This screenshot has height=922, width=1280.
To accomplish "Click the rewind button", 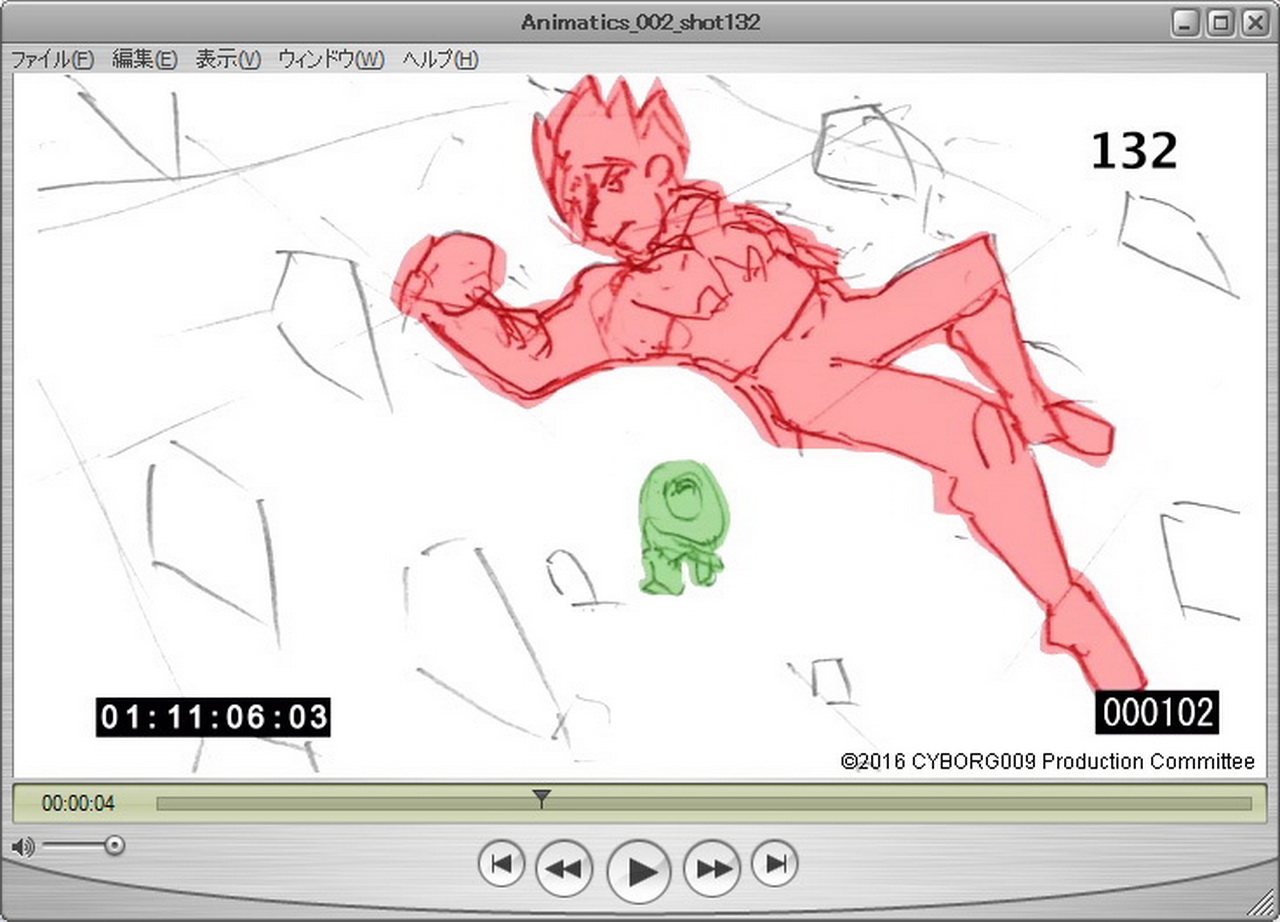I will tap(565, 869).
